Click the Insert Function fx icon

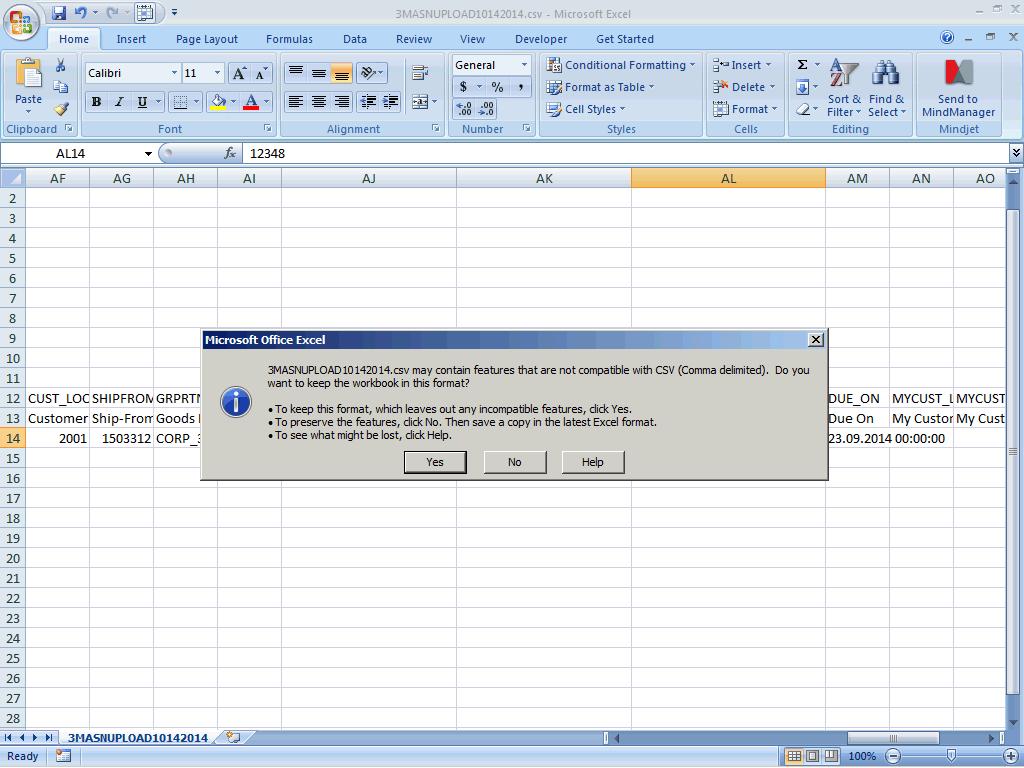click(x=230, y=153)
